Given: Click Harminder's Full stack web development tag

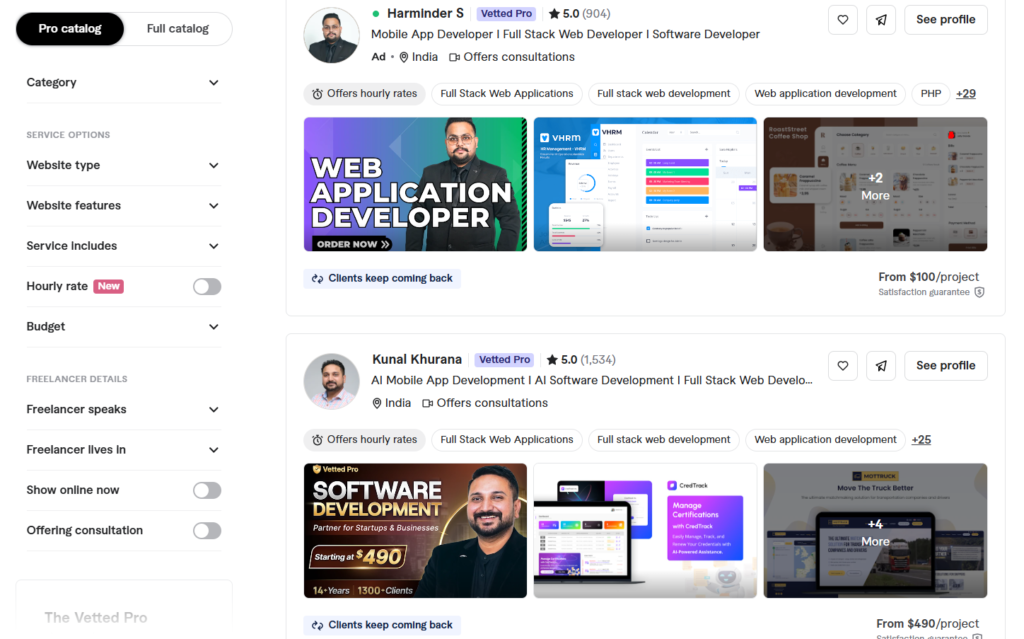Looking at the screenshot, I should pyautogui.click(x=664, y=93).
